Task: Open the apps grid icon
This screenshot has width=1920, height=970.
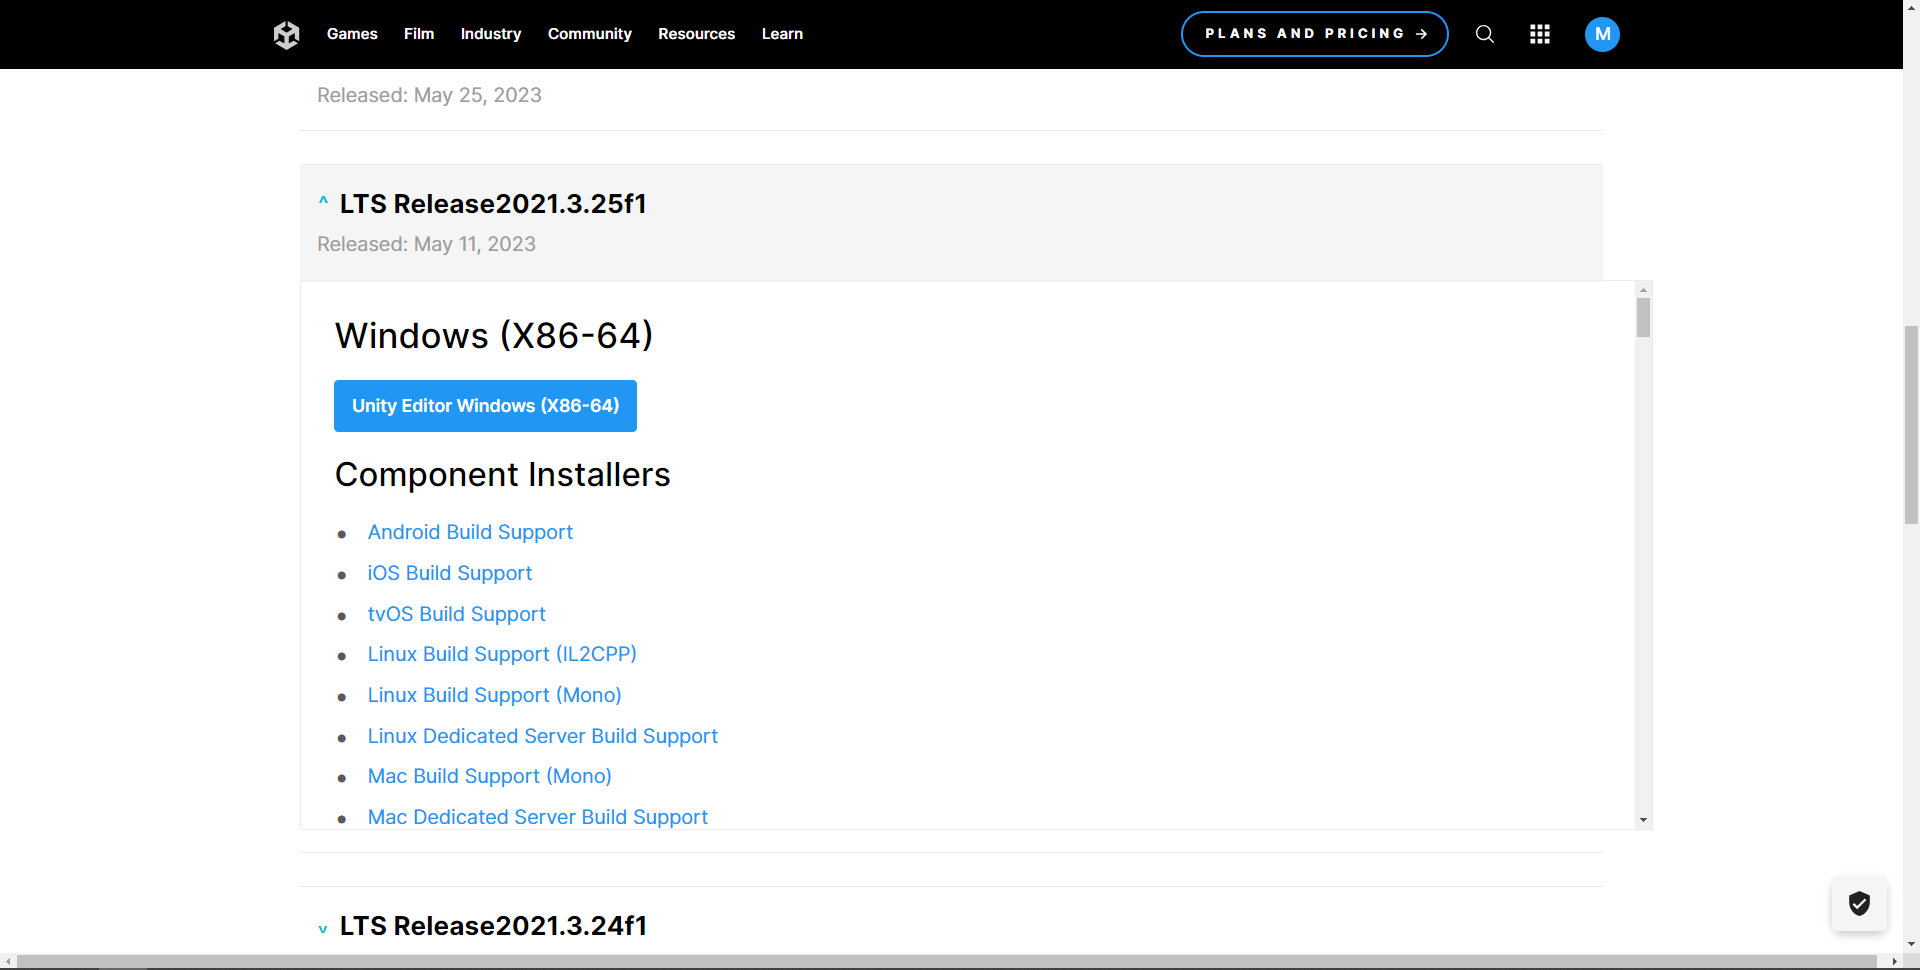Action: pyautogui.click(x=1540, y=35)
